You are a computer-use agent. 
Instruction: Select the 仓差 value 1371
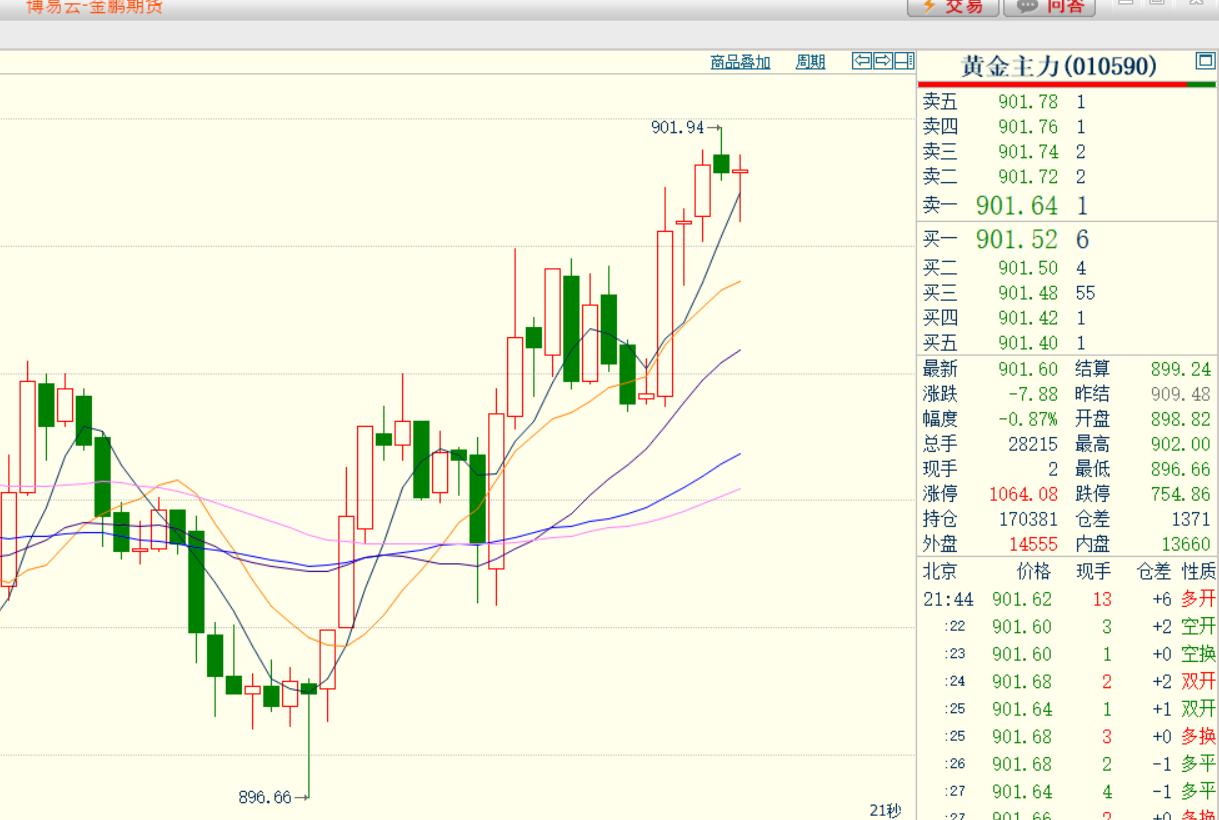pyautogui.click(x=1190, y=519)
